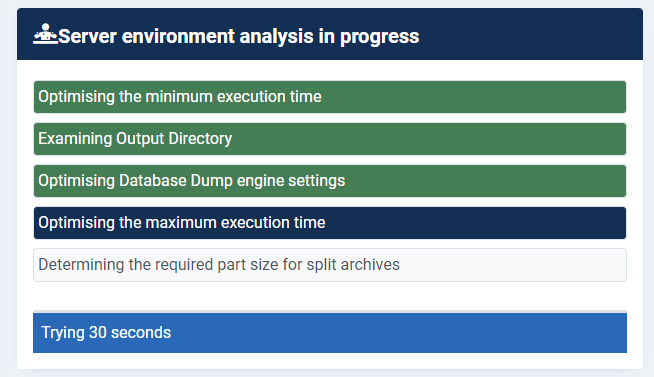Click white gap between steps list and status bar
654x377 pixels.
pyautogui.click(x=330, y=296)
